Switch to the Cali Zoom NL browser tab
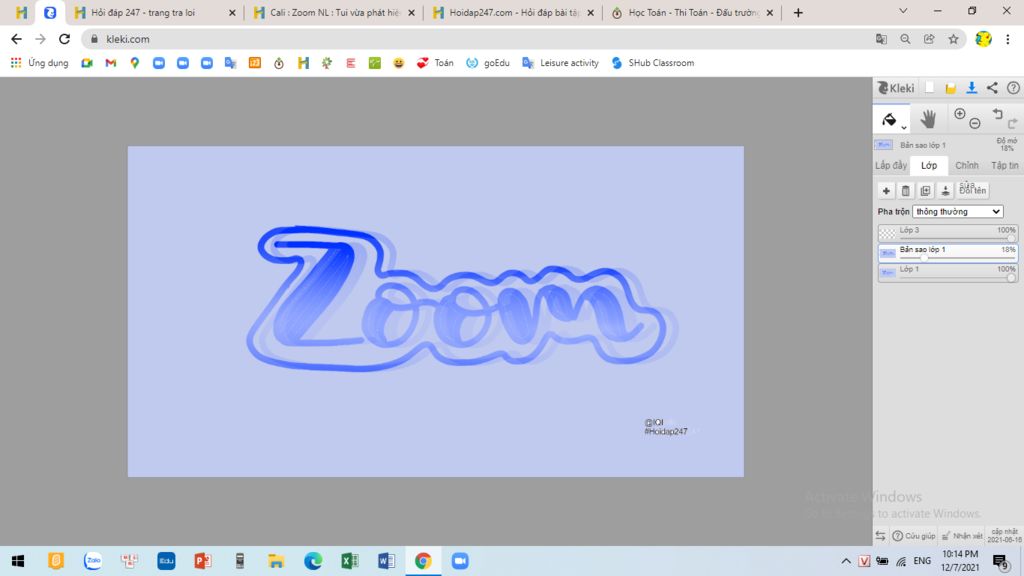 pos(334,12)
